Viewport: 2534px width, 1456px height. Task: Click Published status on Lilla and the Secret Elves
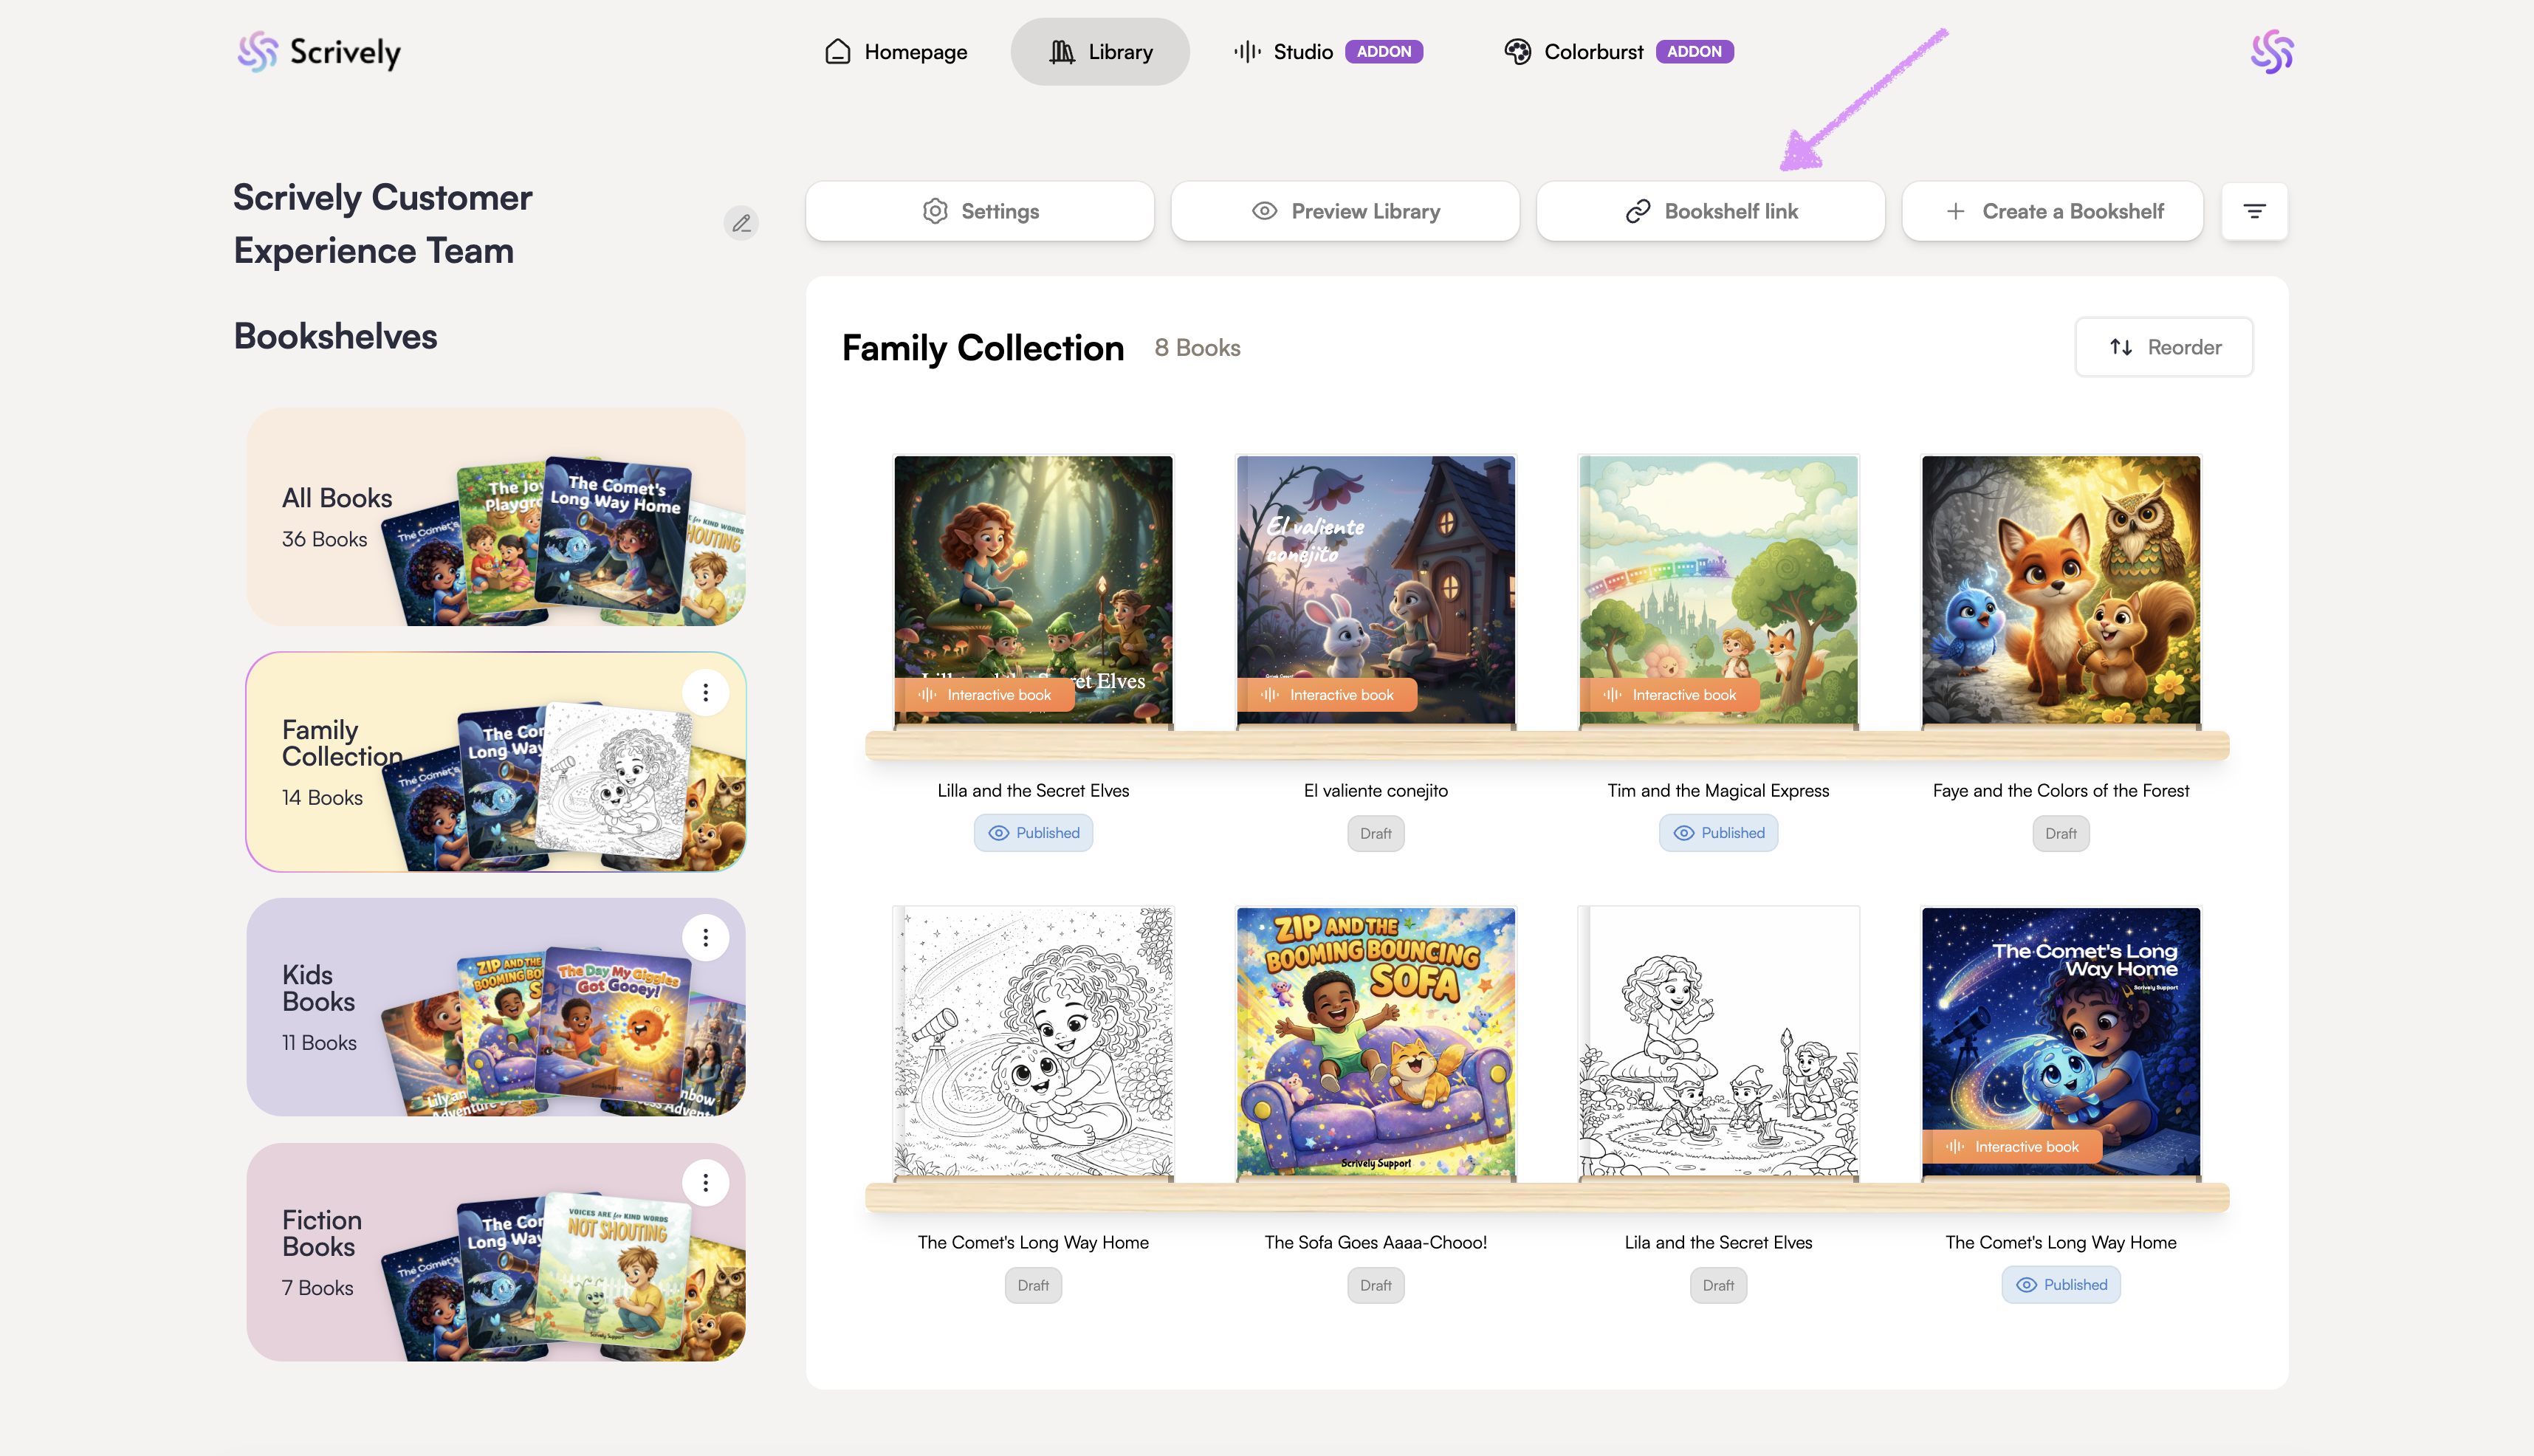pos(1033,833)
